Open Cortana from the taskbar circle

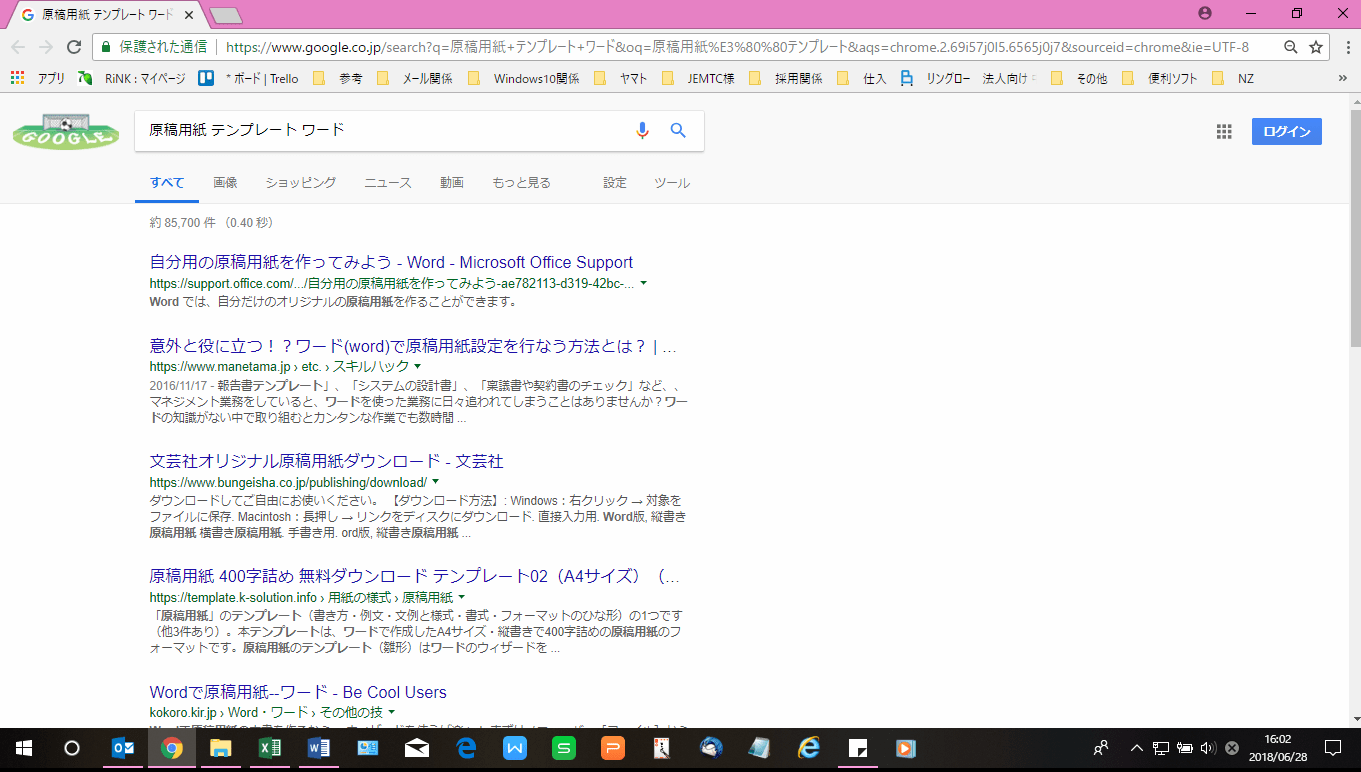click(x=72, y=748)
